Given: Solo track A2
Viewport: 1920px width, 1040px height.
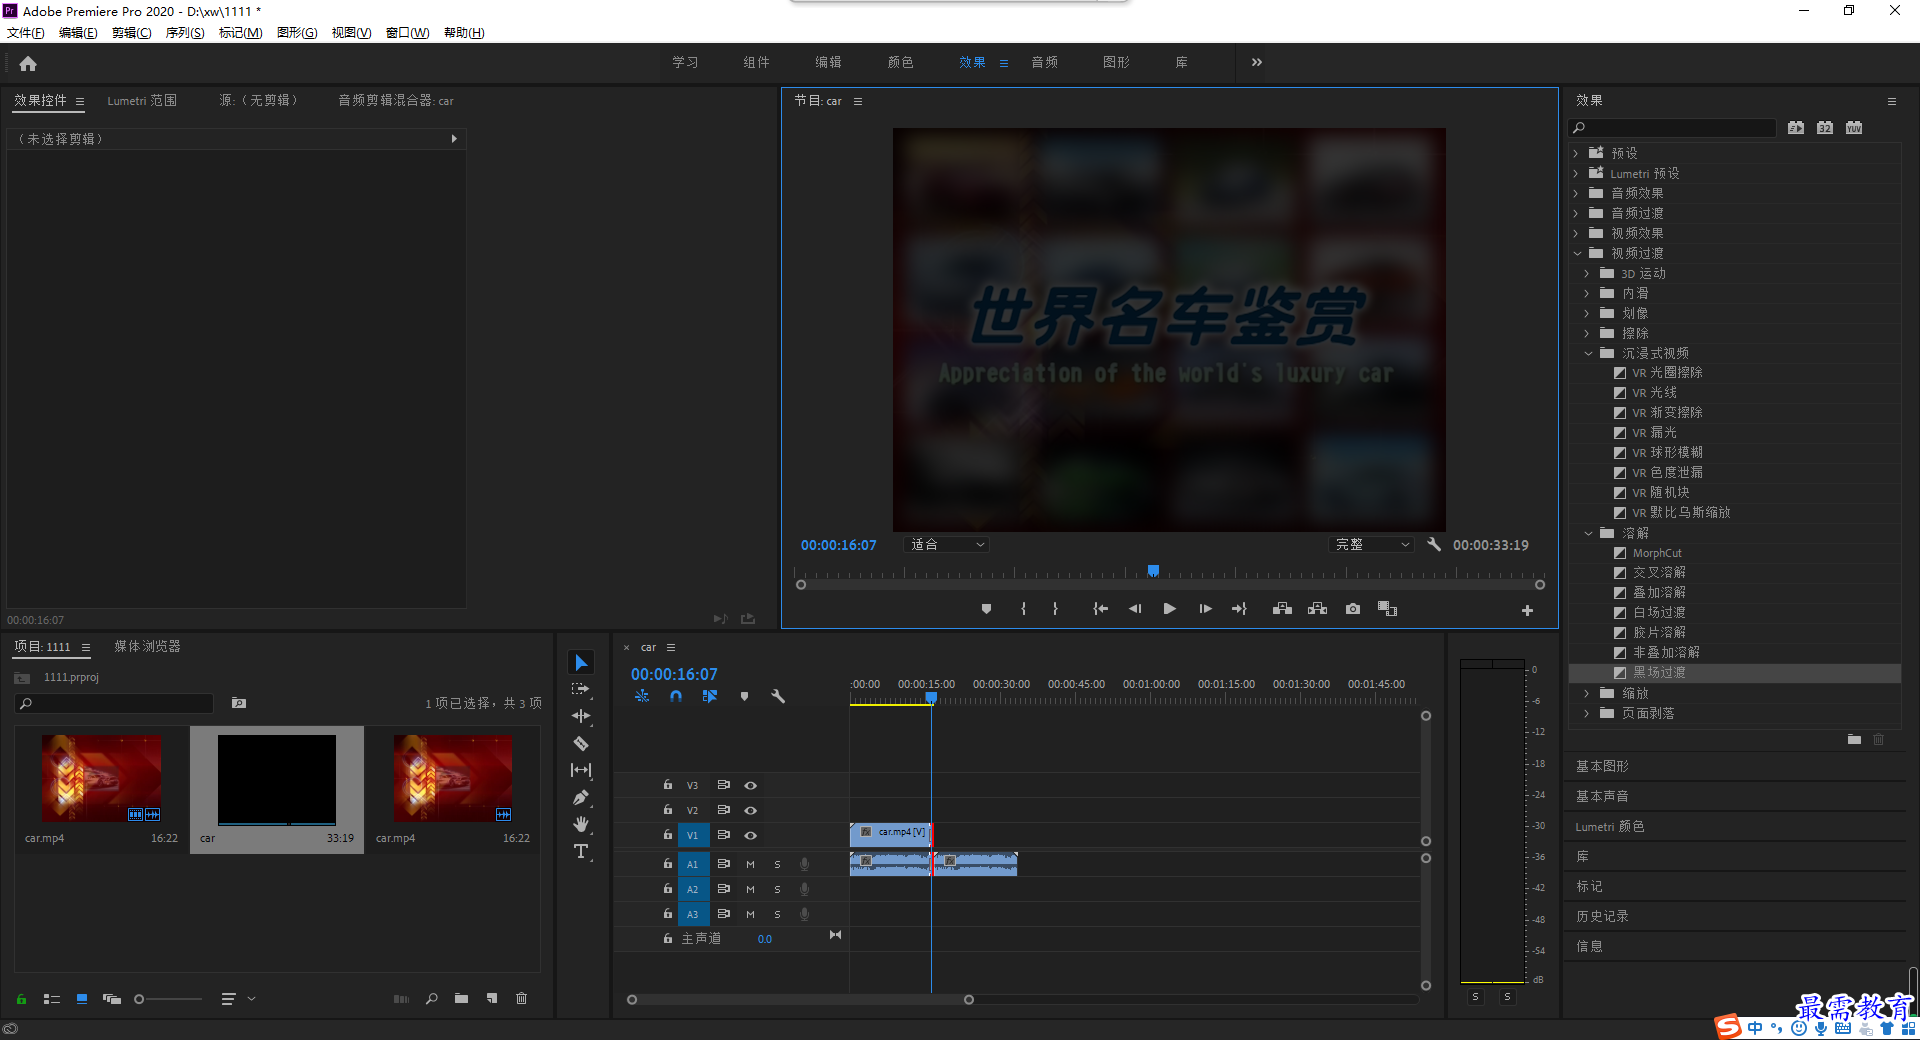Looking at the screenshot, I should pos(777,889).
